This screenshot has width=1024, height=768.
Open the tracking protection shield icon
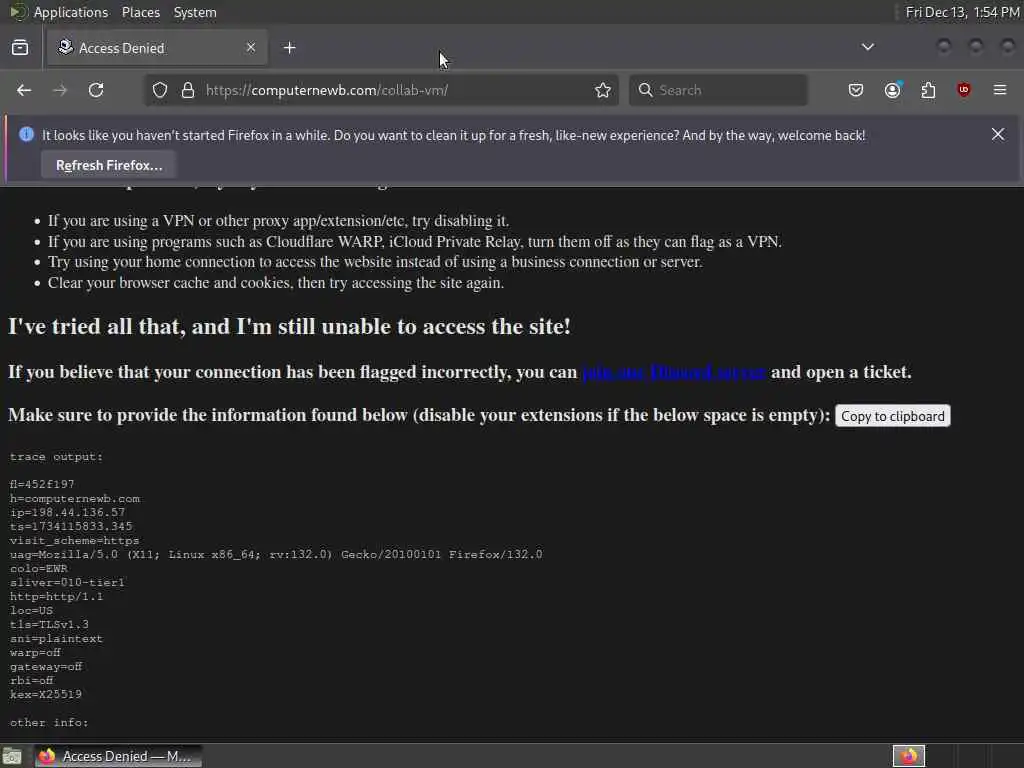coord(160,90)
